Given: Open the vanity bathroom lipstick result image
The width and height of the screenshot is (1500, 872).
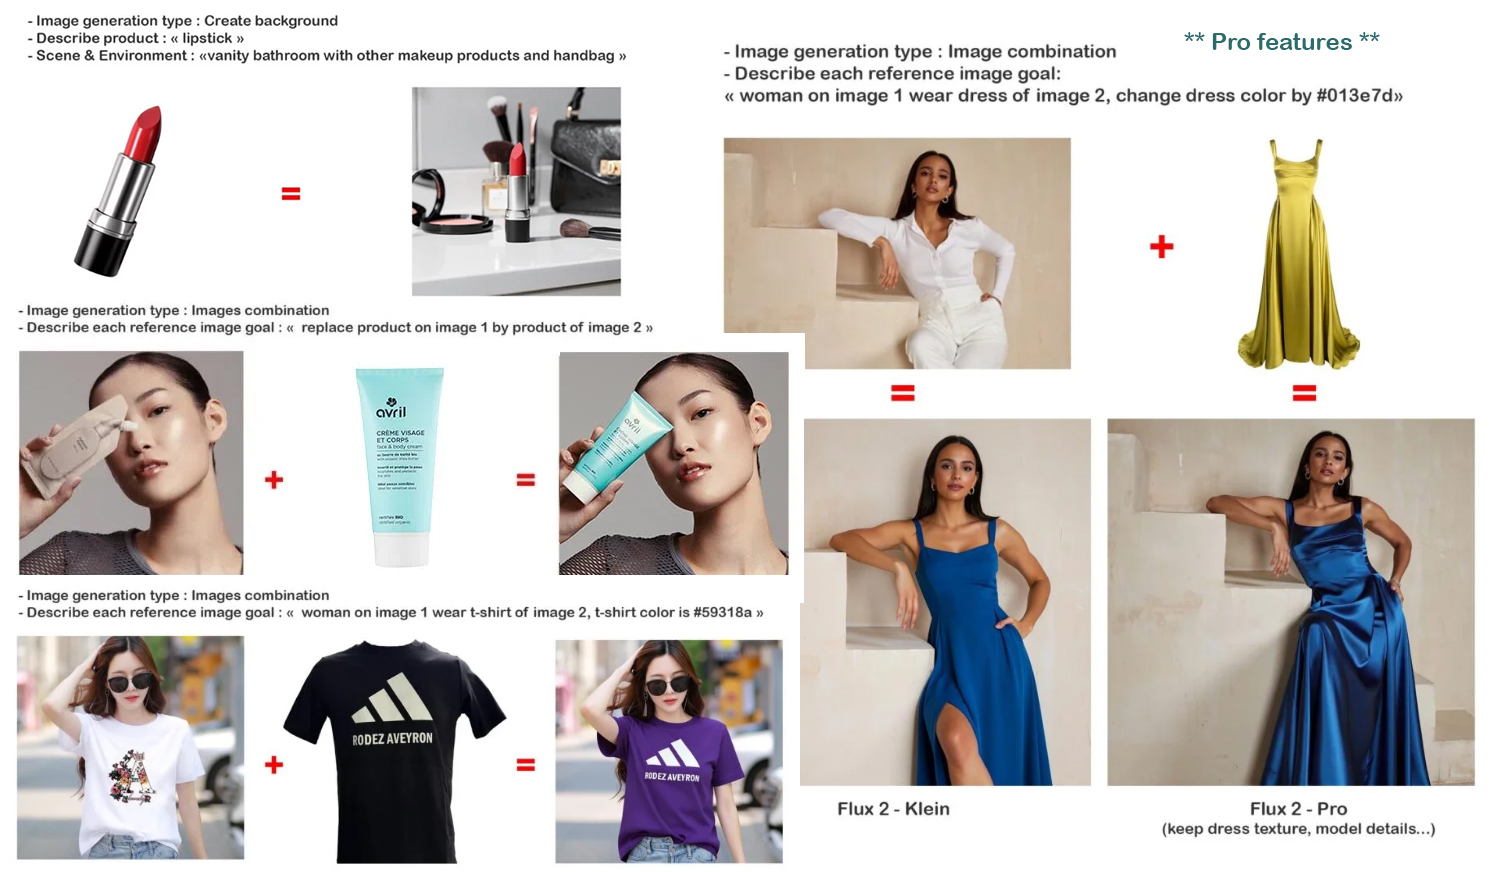Looking at the screenshot, I should coord(516,191).
